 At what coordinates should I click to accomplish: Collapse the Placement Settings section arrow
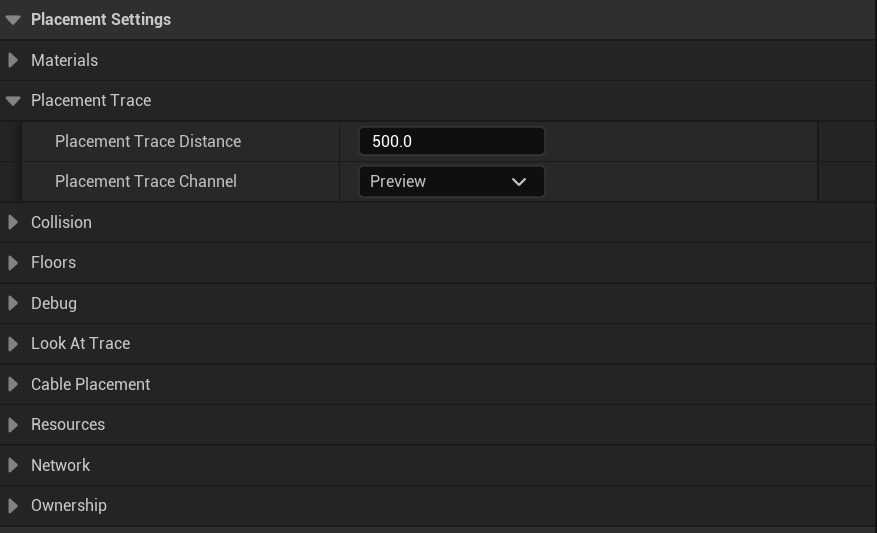click(x=13, y=20)
